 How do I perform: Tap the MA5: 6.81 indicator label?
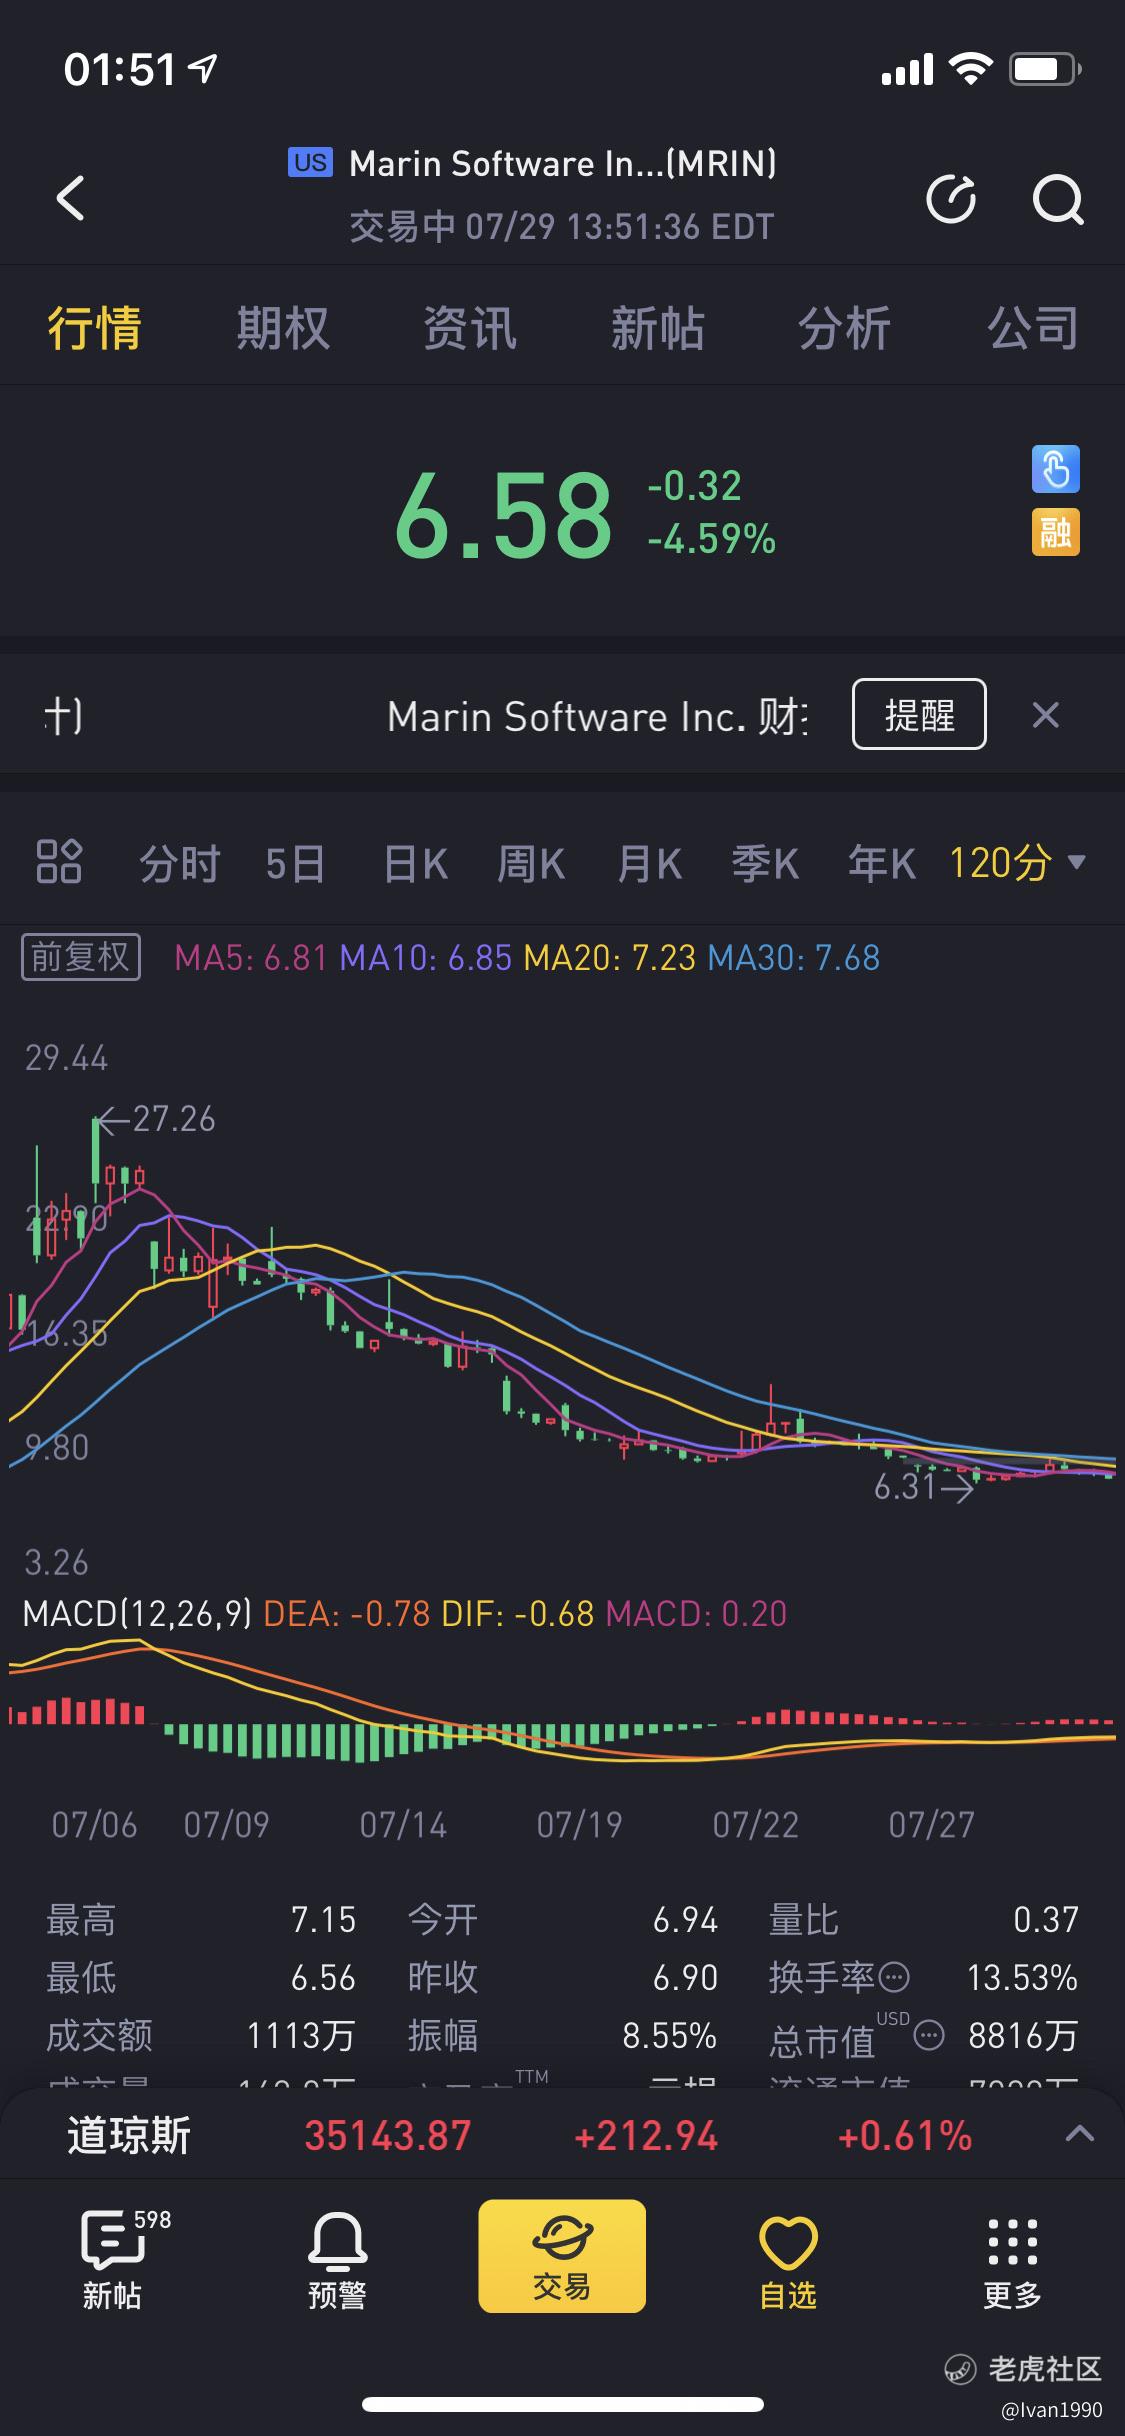click(251, 958)
